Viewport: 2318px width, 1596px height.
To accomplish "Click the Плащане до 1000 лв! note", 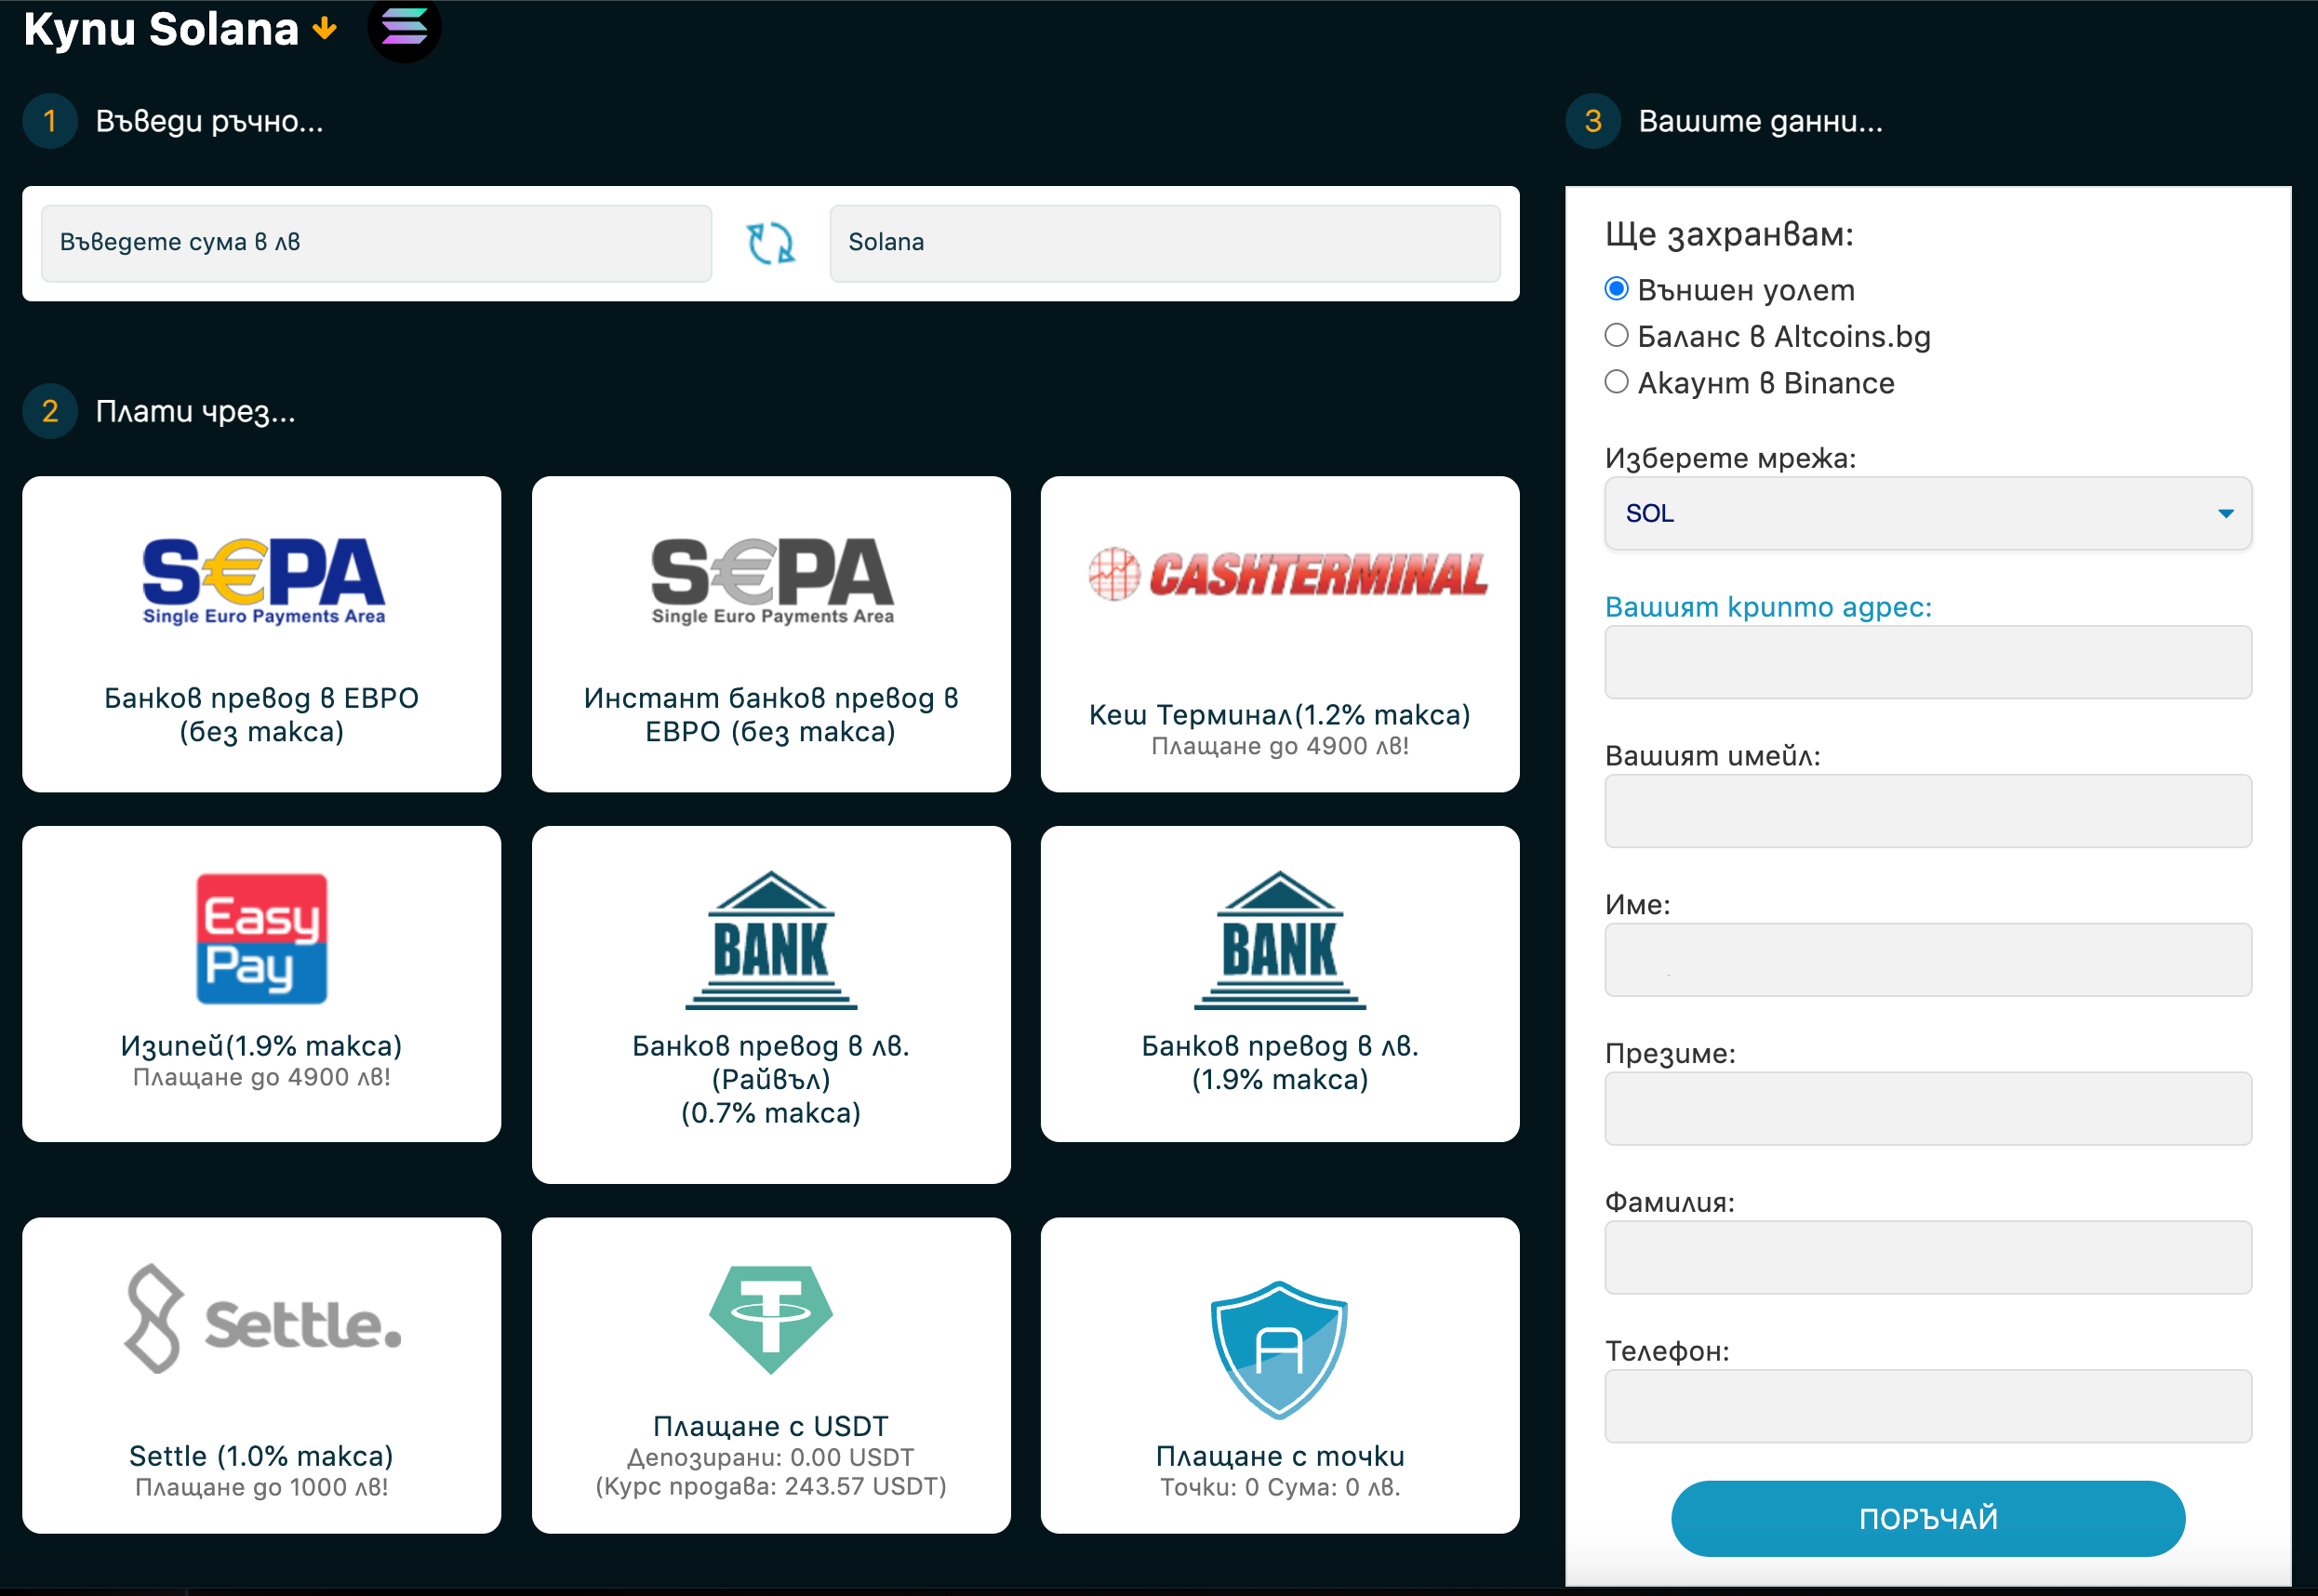I will pyautogui.click(x=262, y=1487).
